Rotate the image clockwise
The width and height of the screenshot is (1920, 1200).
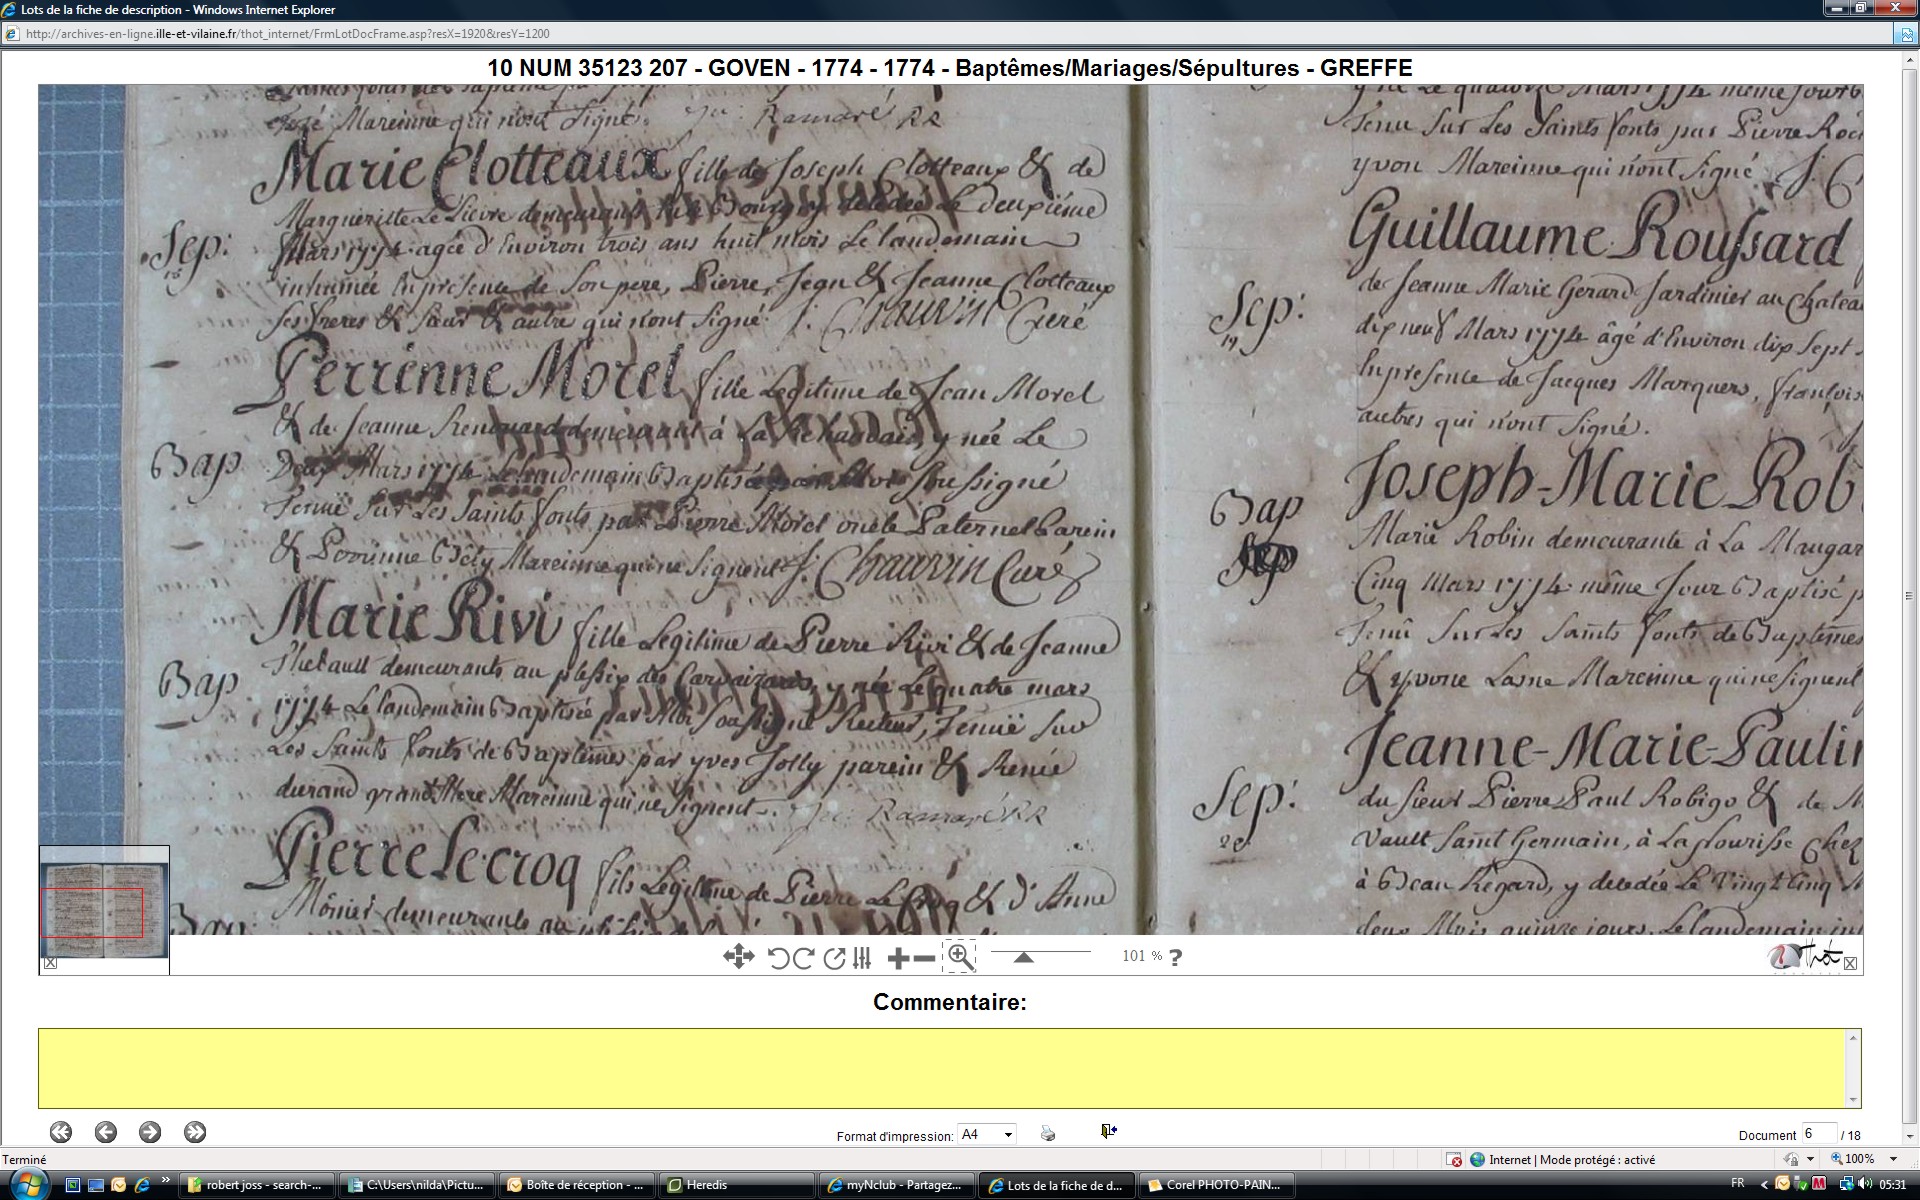(x=803, y=958)
